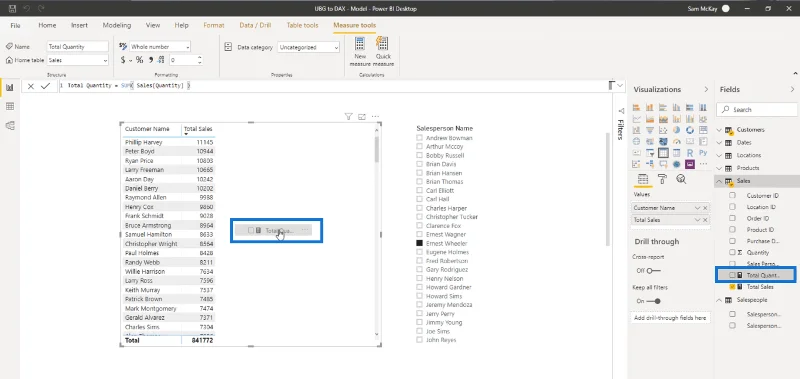
Task: Tick the Quantity field checkbox
Action: 733,252
